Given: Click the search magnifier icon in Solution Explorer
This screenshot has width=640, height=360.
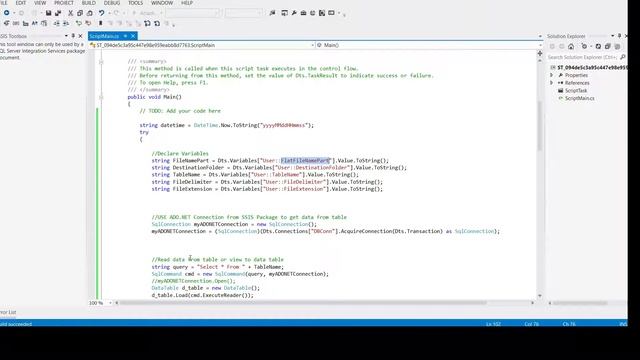Looking at the screenshot, I should tap(622, 57).
